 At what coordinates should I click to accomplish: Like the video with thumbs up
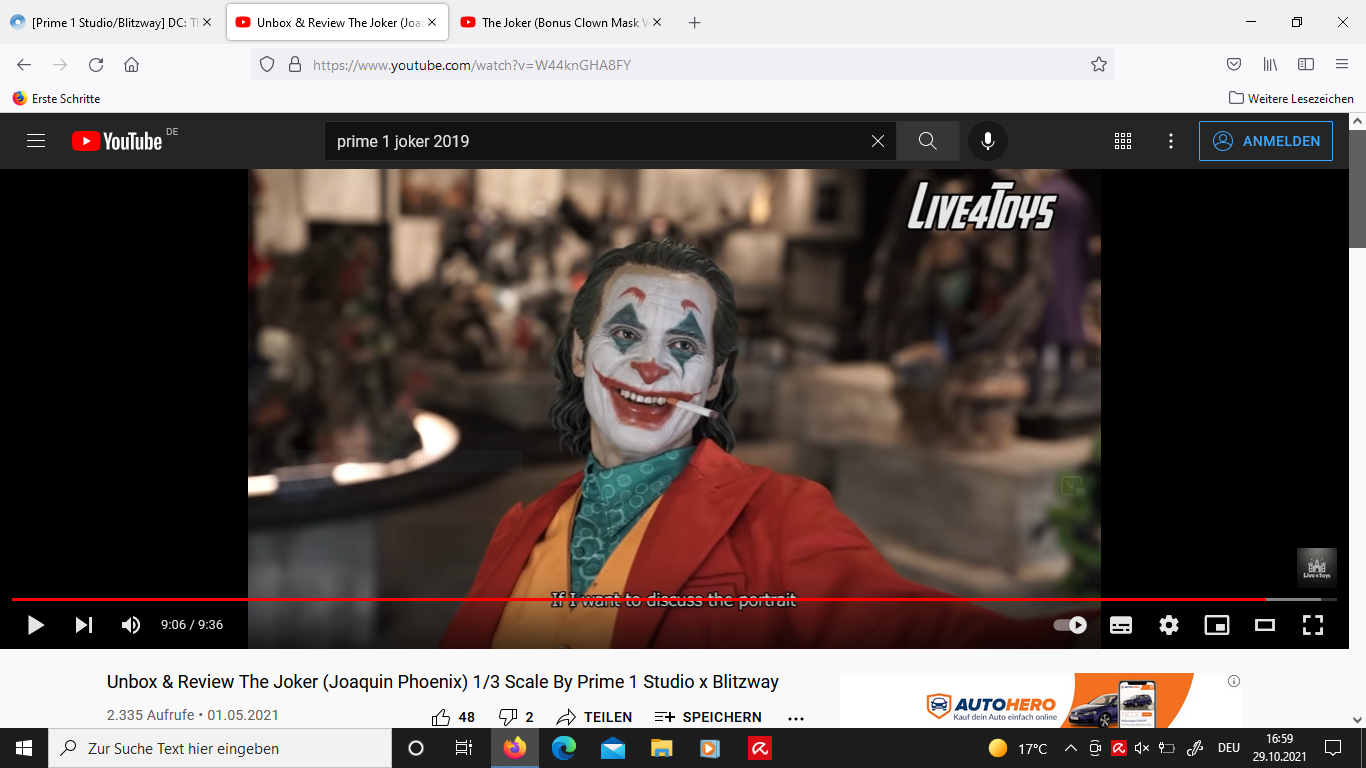pyautogui.click(x=453, y=717)
